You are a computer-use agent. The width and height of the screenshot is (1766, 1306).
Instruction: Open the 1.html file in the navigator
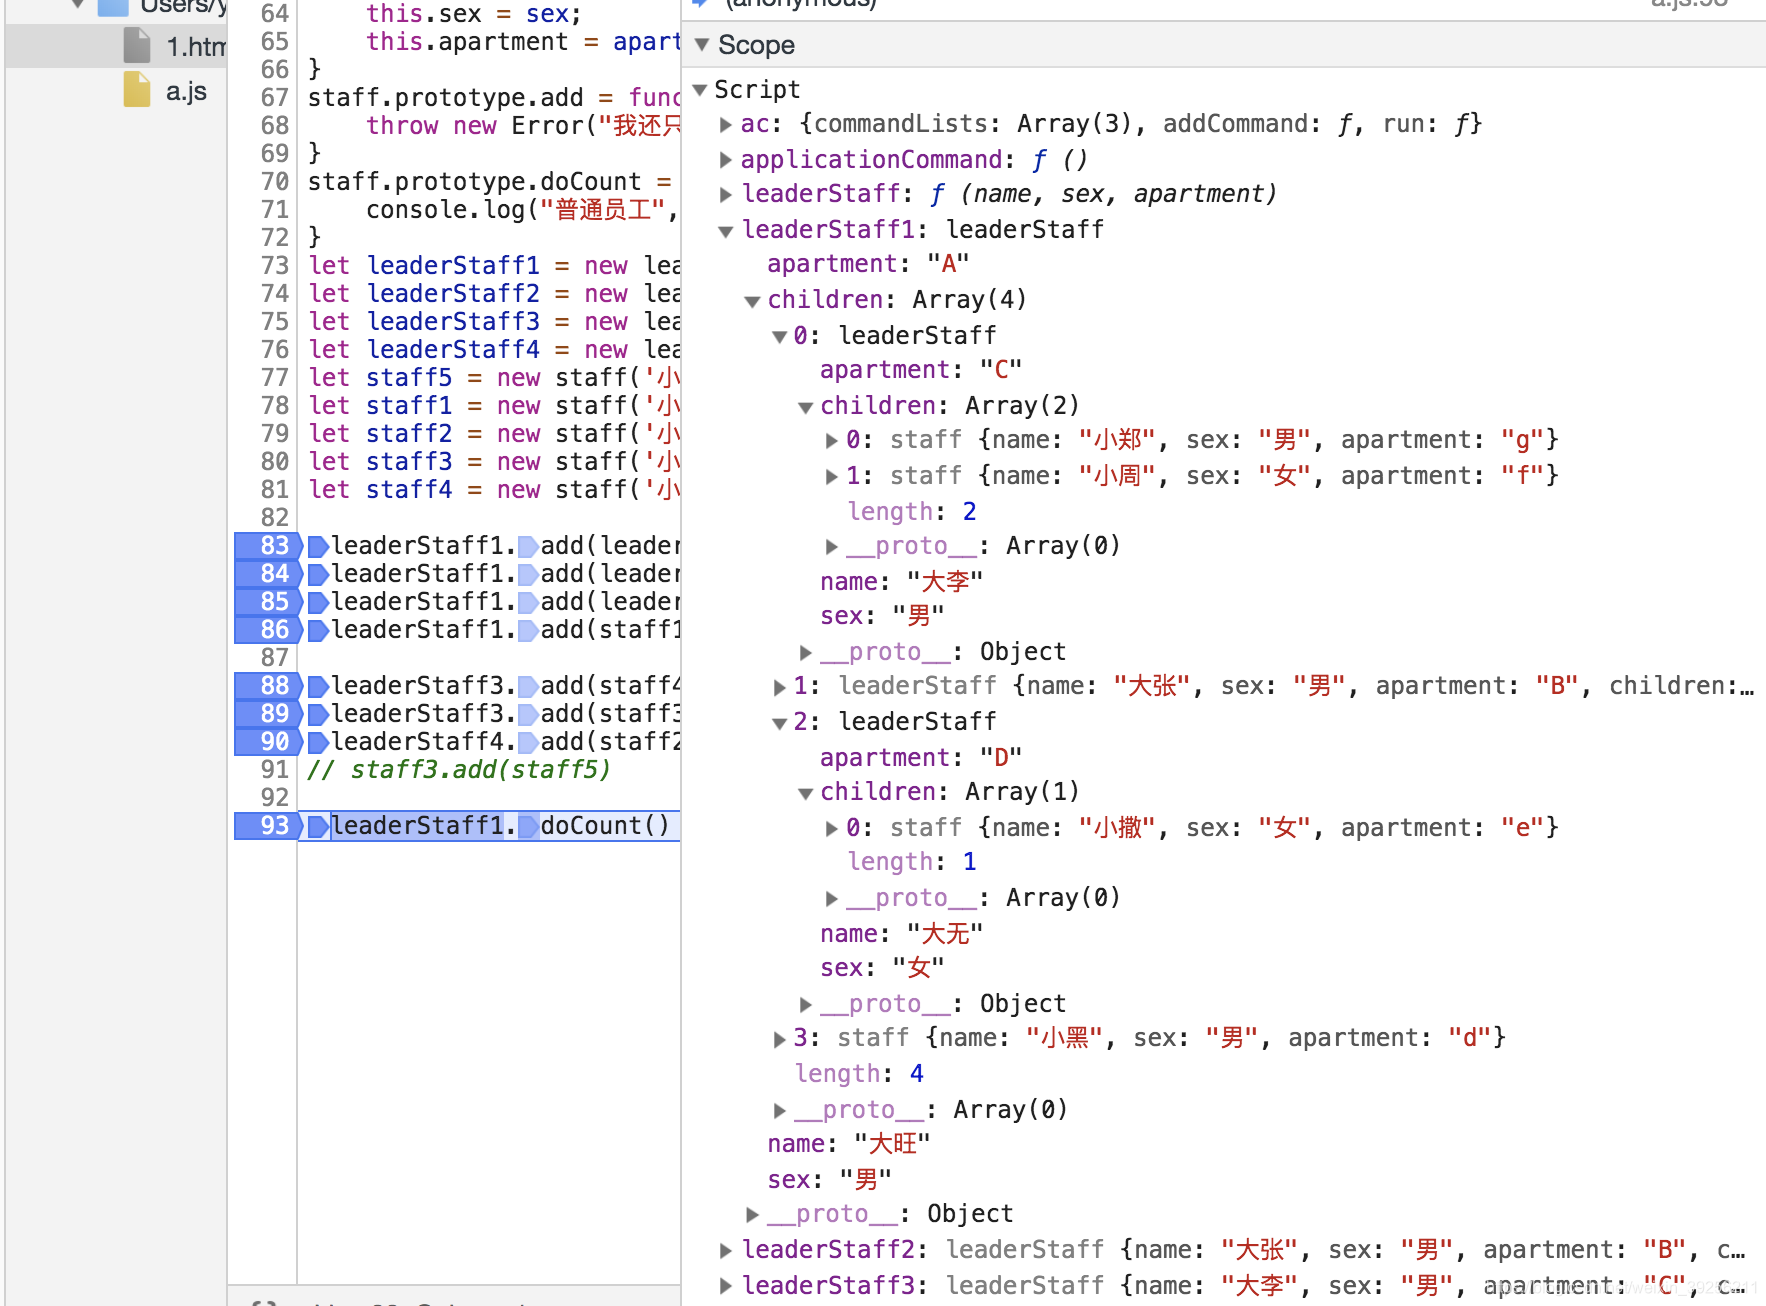coord(195,47)
